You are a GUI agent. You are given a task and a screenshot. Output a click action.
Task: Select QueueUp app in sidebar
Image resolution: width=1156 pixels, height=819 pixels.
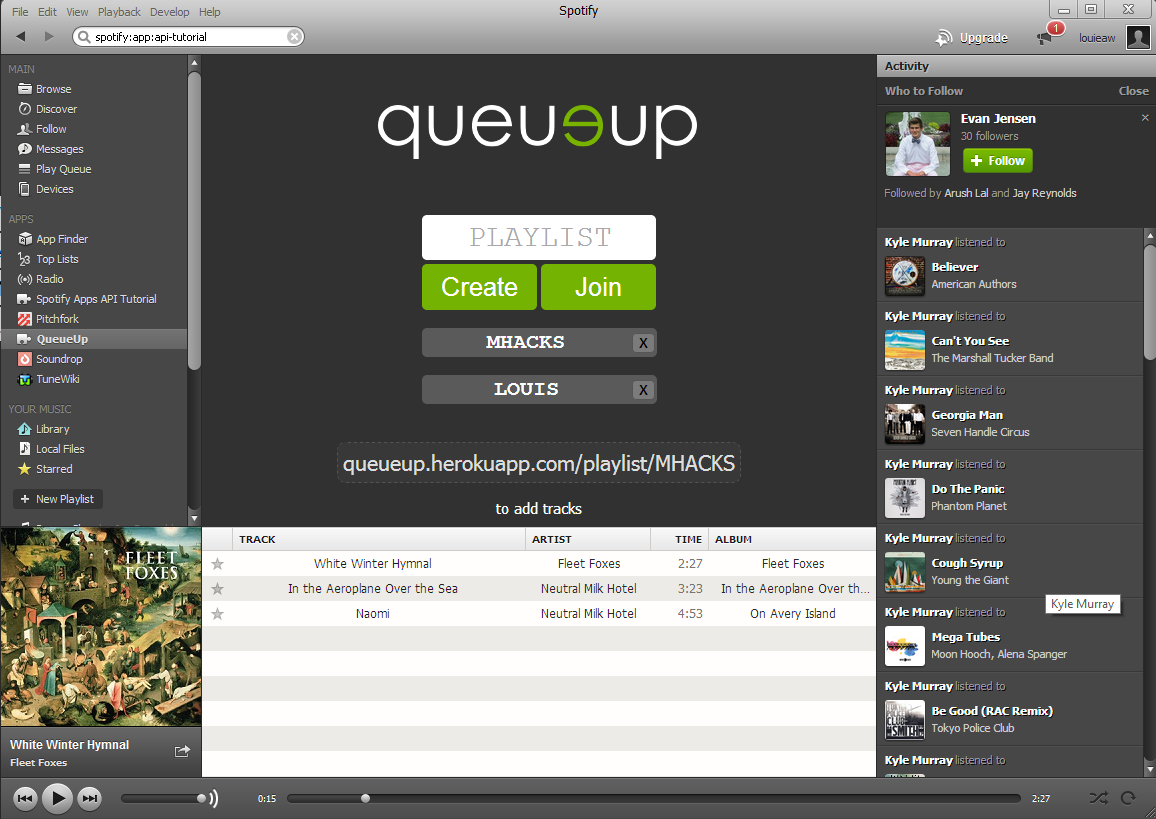[x=62, y=338]
